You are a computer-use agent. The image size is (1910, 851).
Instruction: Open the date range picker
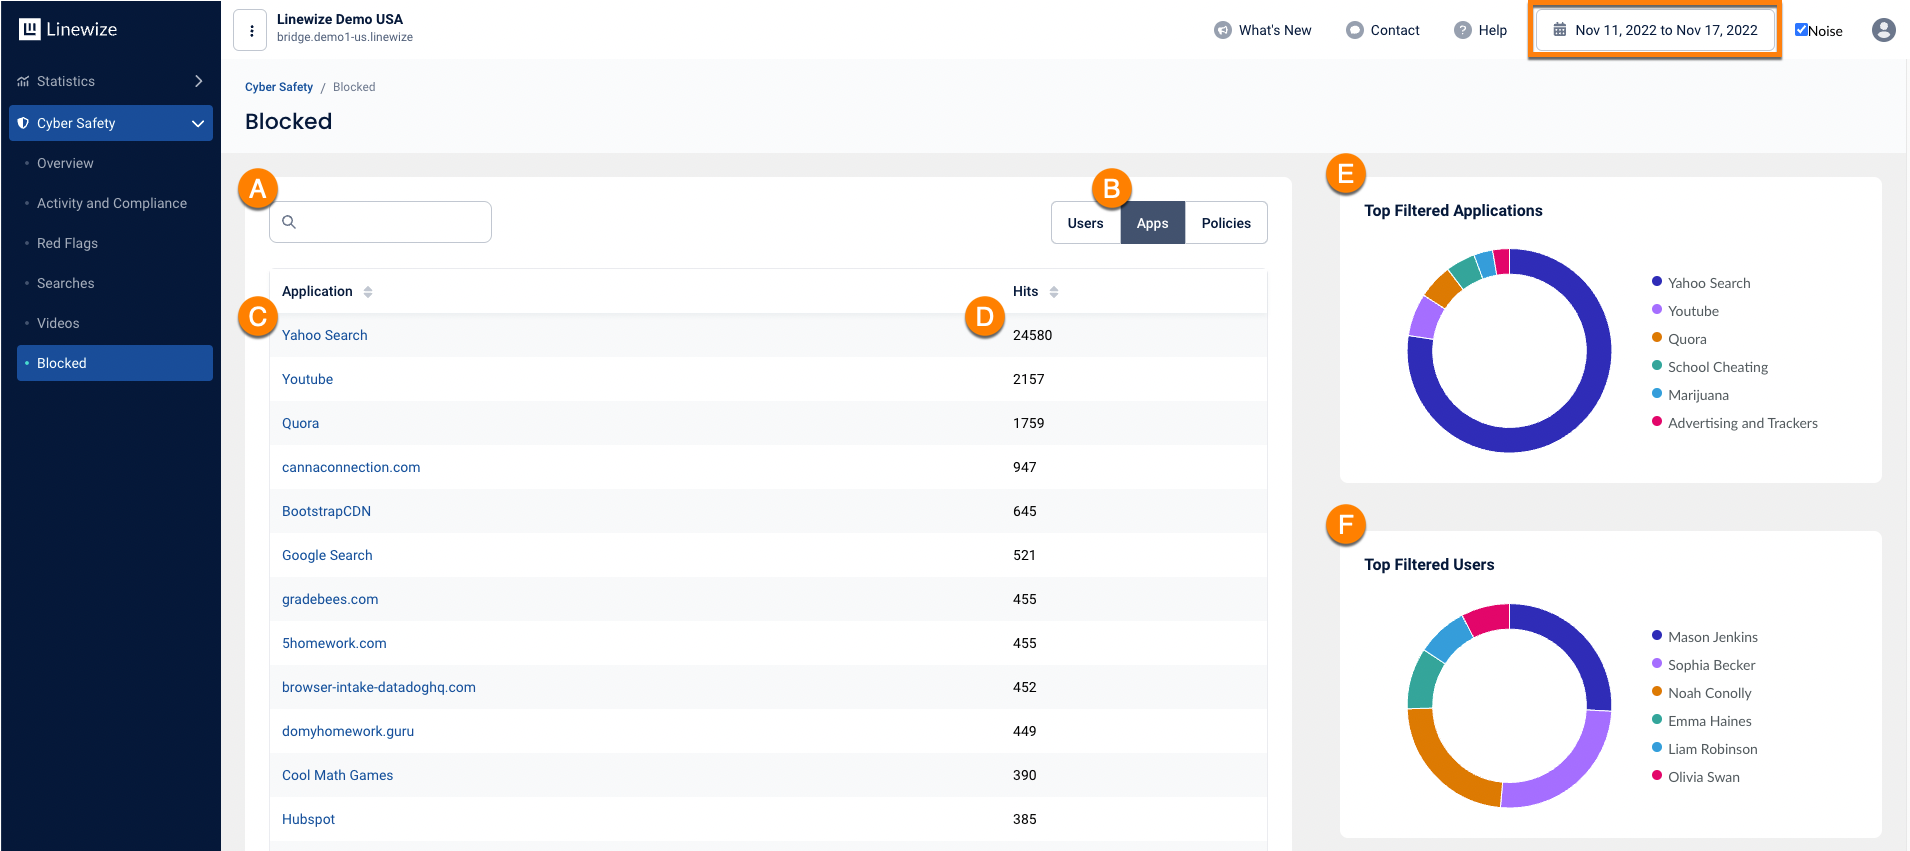[x=1655, y=30]
